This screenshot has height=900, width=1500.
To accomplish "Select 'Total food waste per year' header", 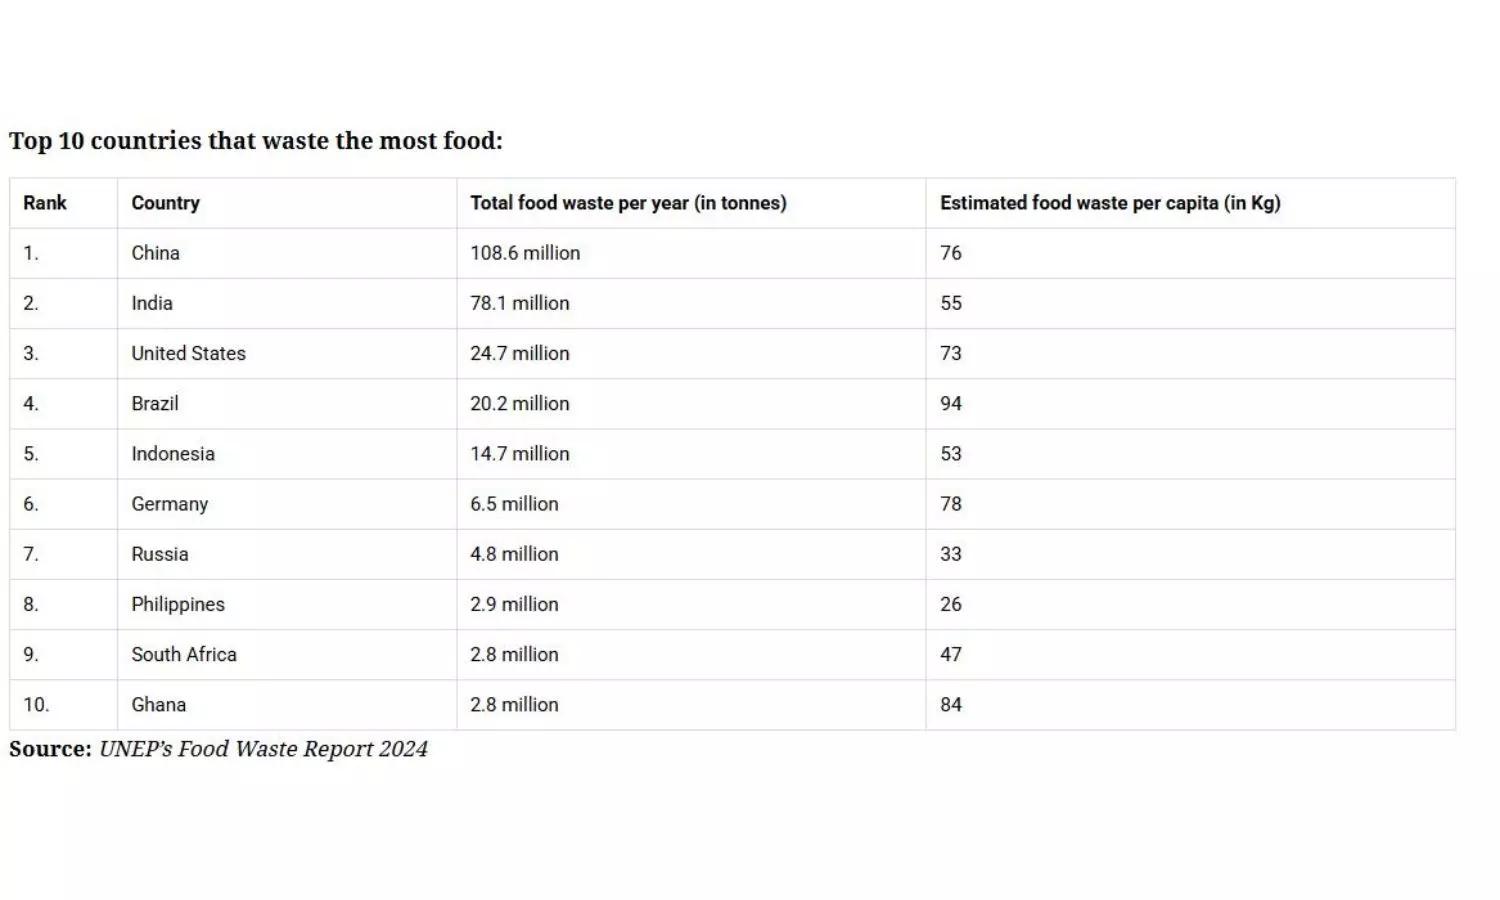I will [x=628, y=203].
